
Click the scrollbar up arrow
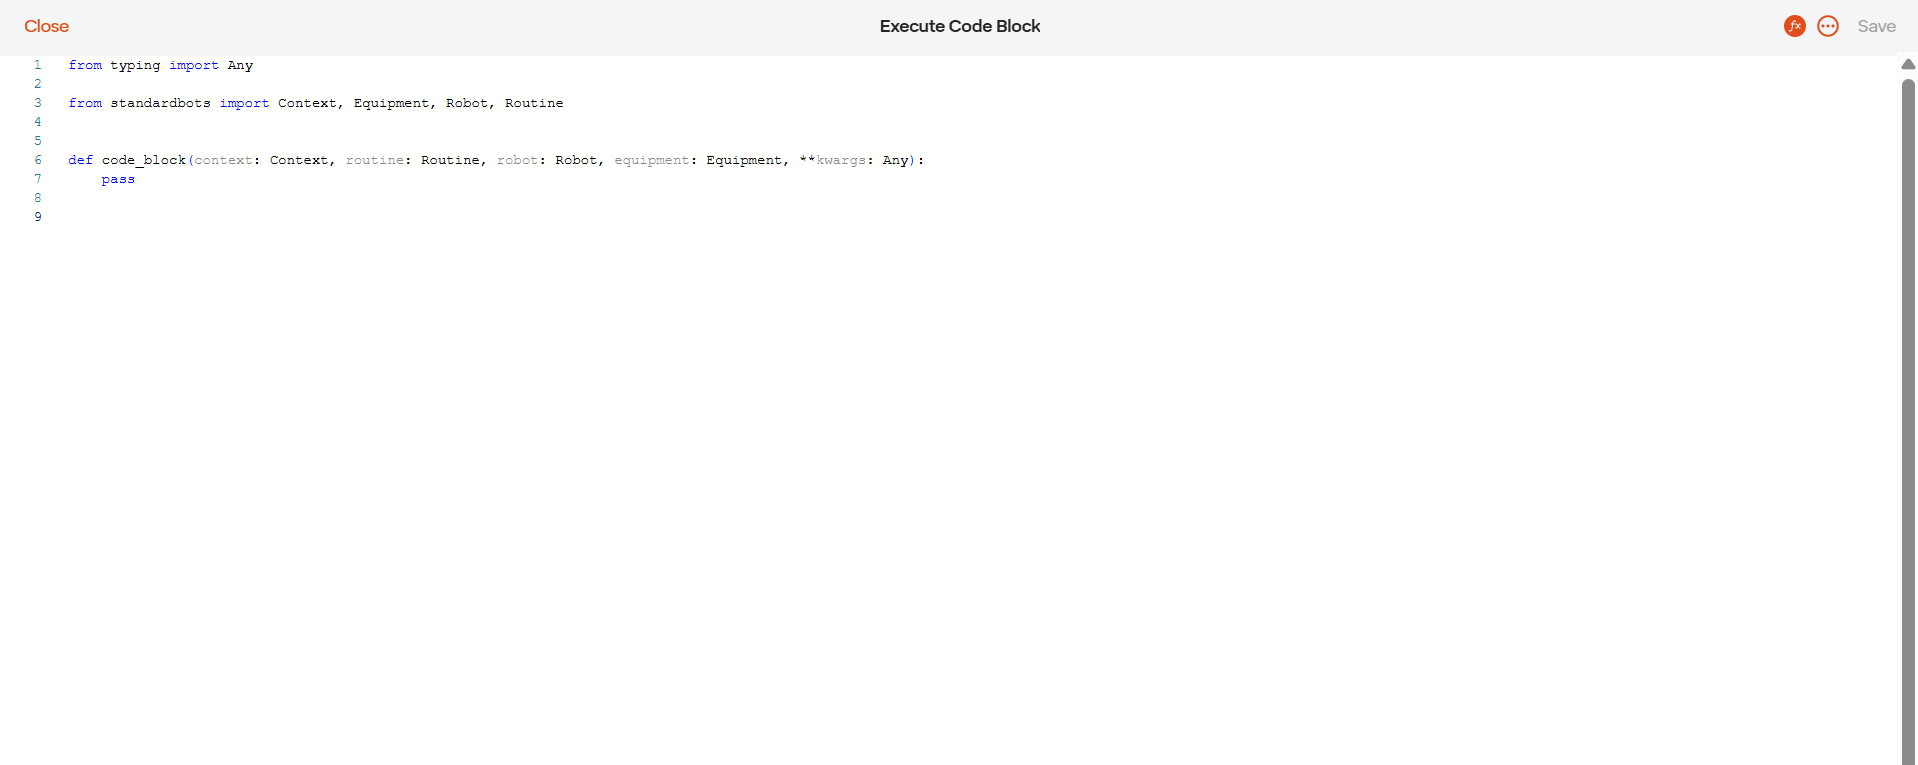pyautogui.click(x=1908, y=64)
